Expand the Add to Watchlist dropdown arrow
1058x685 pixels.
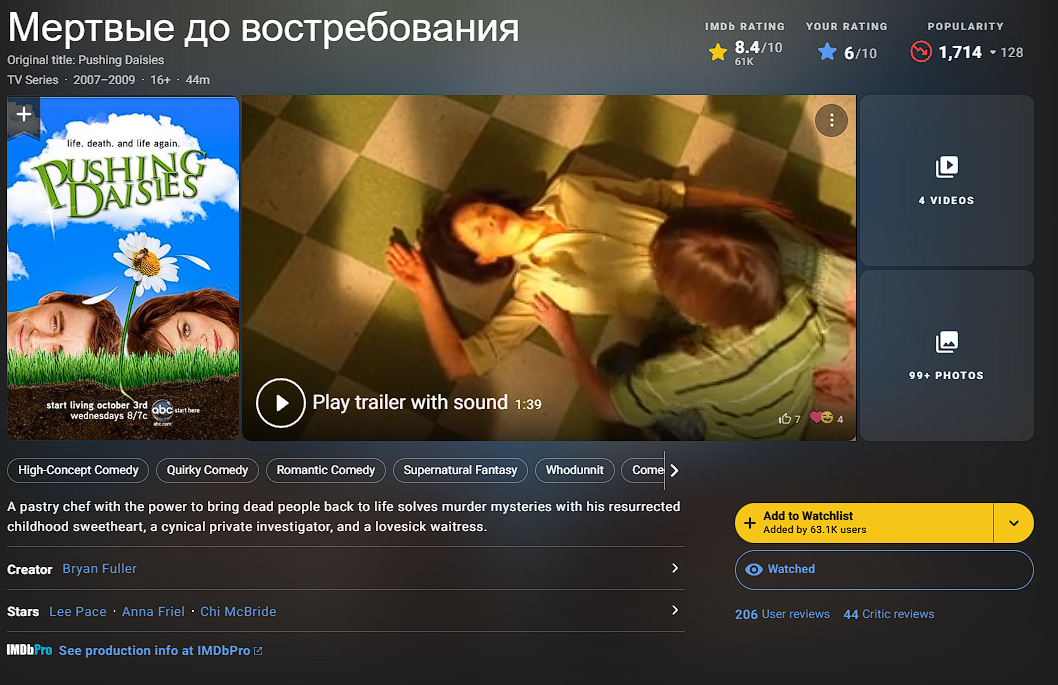1013,523
